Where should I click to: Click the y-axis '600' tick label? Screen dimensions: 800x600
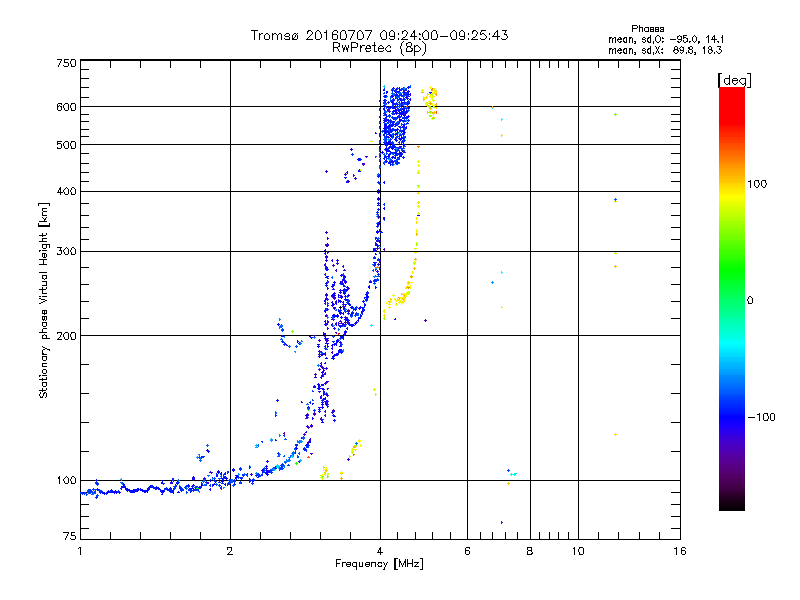[66, 107]
